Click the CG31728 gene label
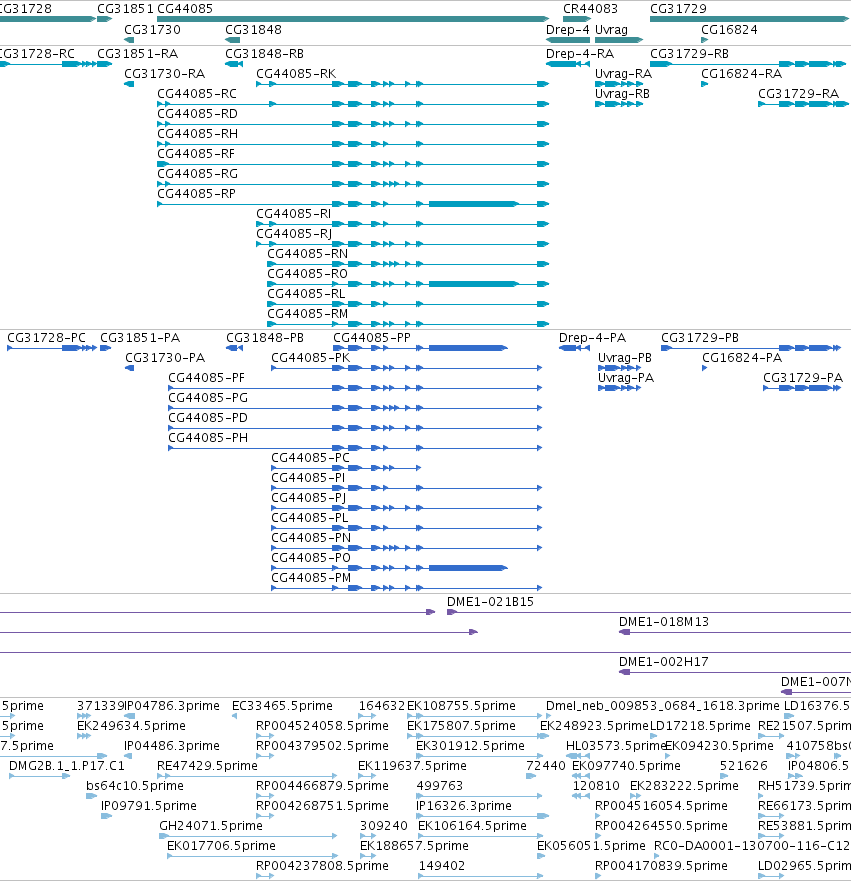851x881 pixels. pyautogui.click(x=25, y=9)
